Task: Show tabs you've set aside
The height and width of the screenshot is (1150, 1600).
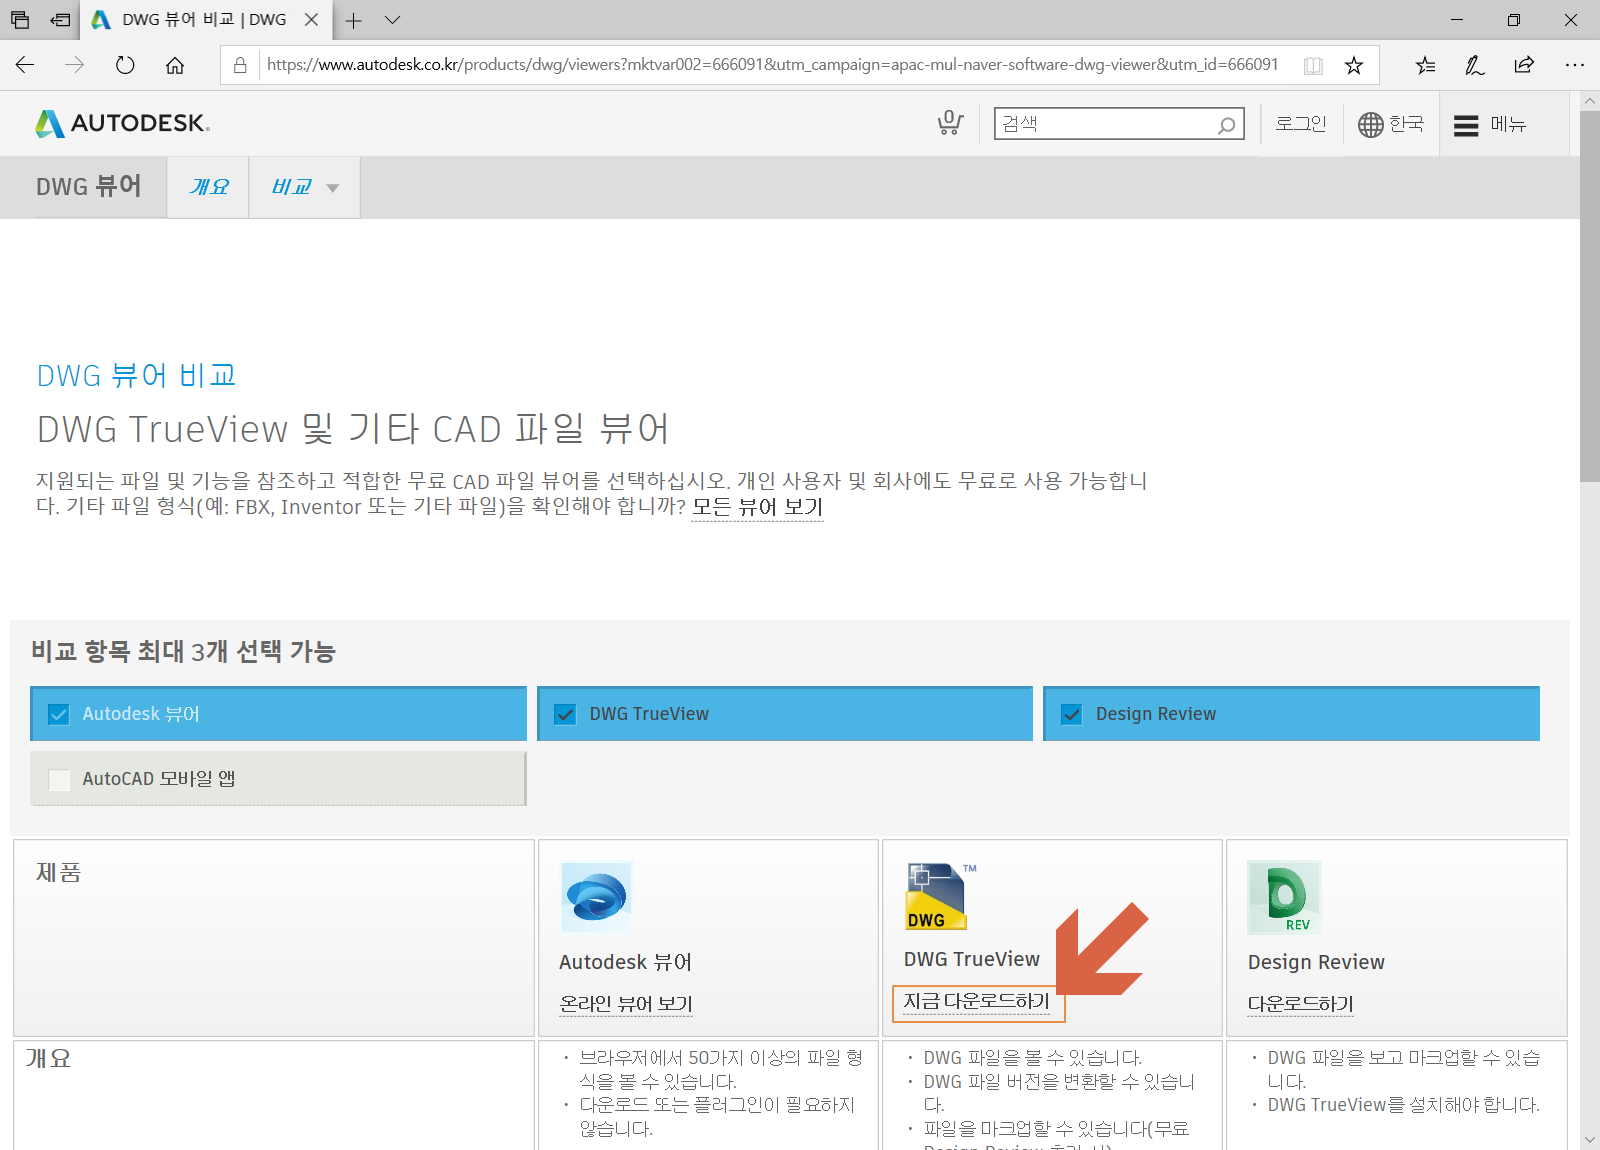Action: [20, 20]
